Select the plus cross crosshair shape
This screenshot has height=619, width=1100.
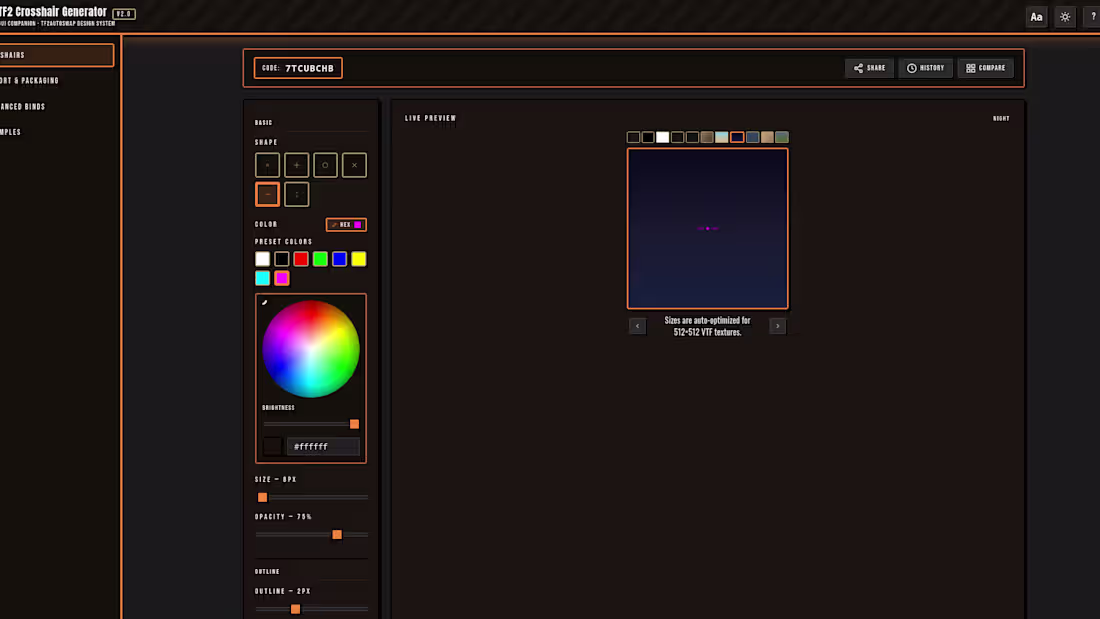point(296,165)
